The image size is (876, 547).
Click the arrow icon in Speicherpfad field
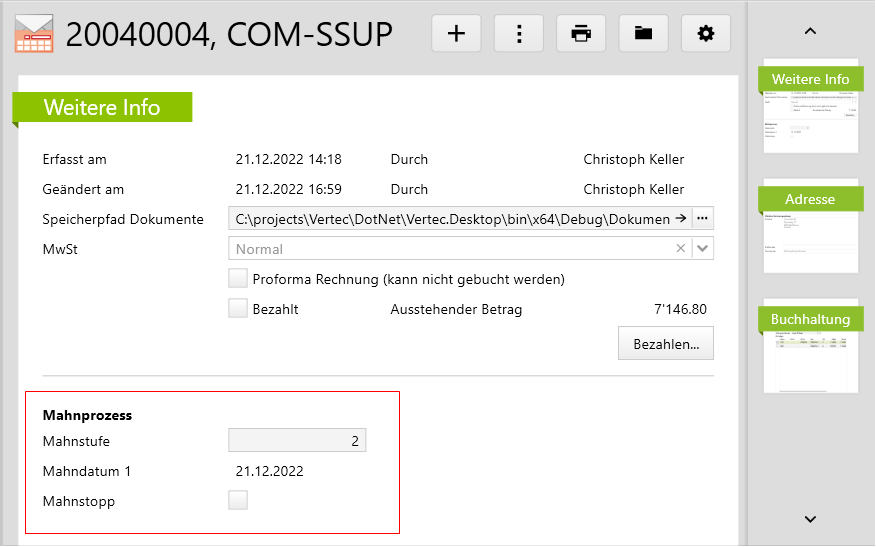681,219
